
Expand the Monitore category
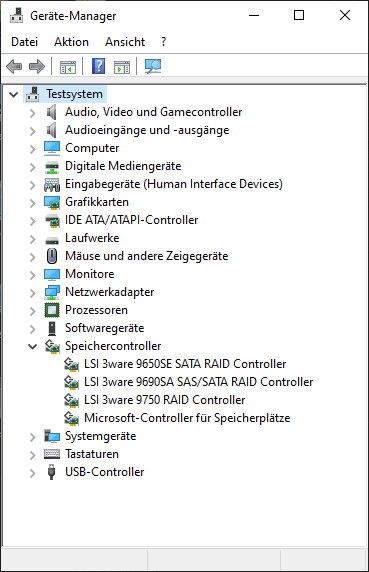click(33, 275)
